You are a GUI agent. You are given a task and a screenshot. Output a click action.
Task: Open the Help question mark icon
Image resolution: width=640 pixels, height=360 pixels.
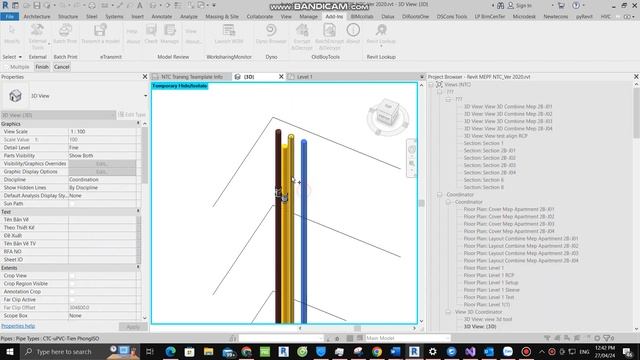click(576, 5)
